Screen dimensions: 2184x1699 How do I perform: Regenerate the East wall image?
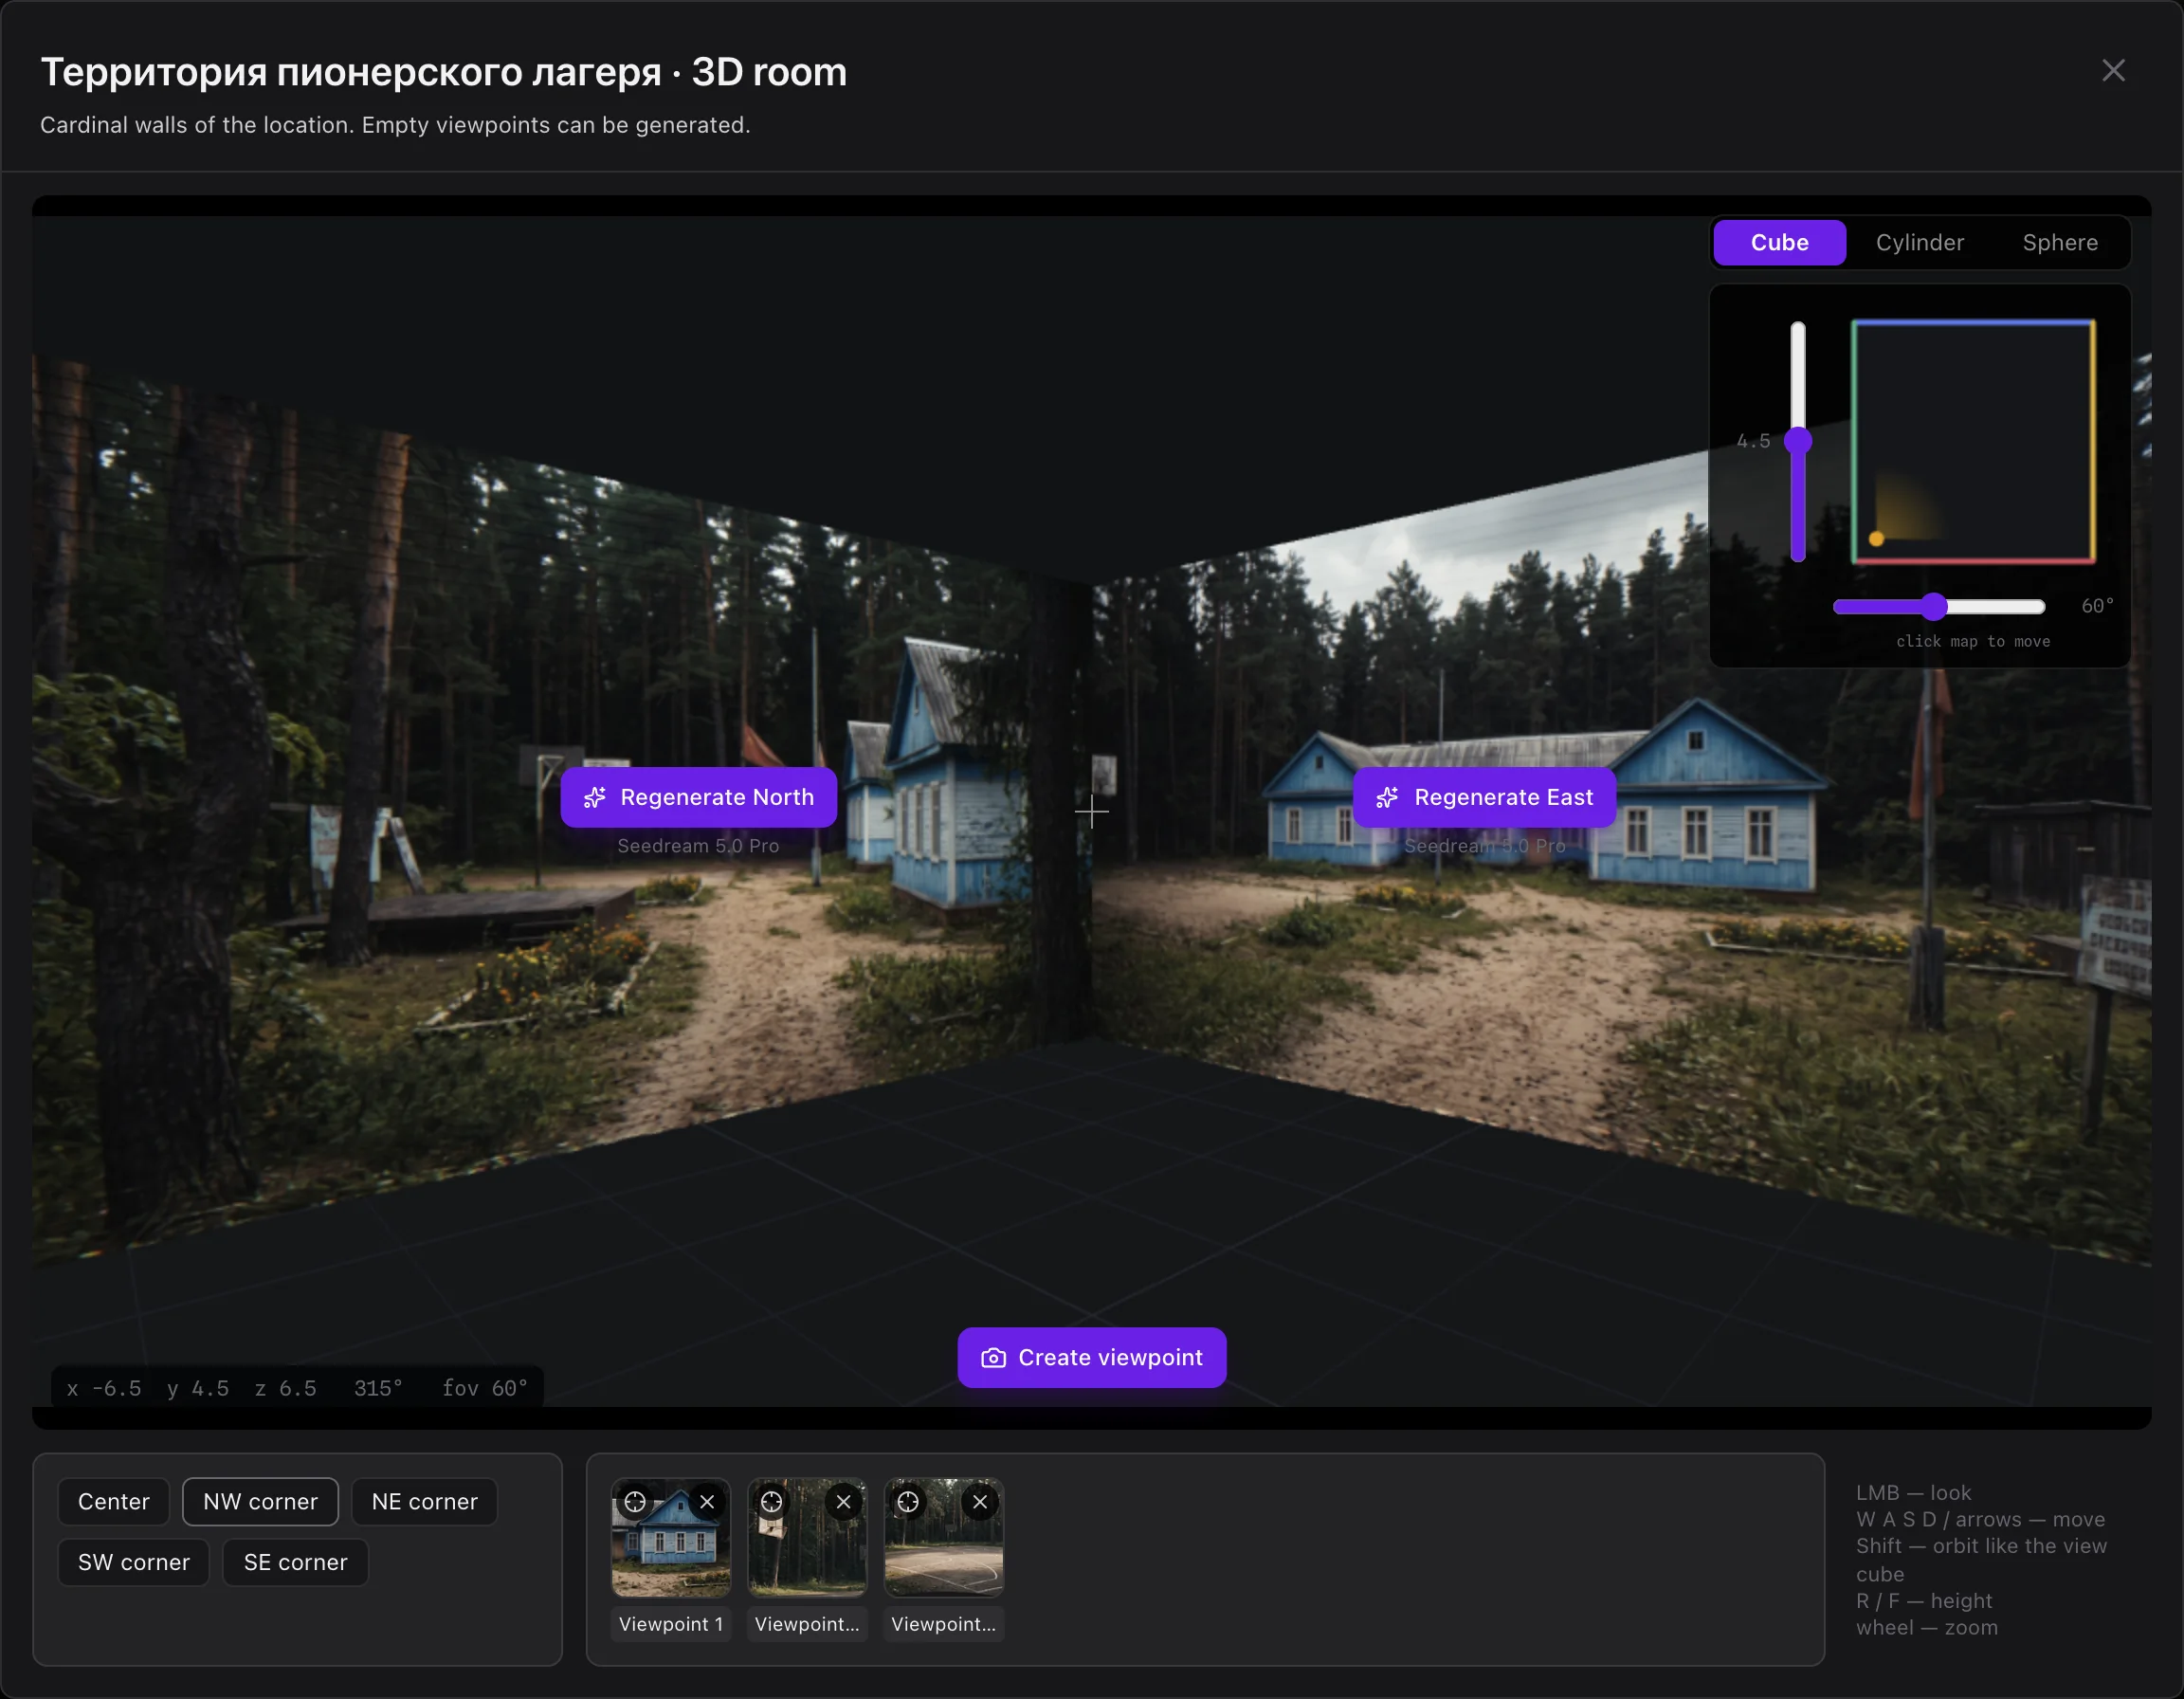point(1484,797)
